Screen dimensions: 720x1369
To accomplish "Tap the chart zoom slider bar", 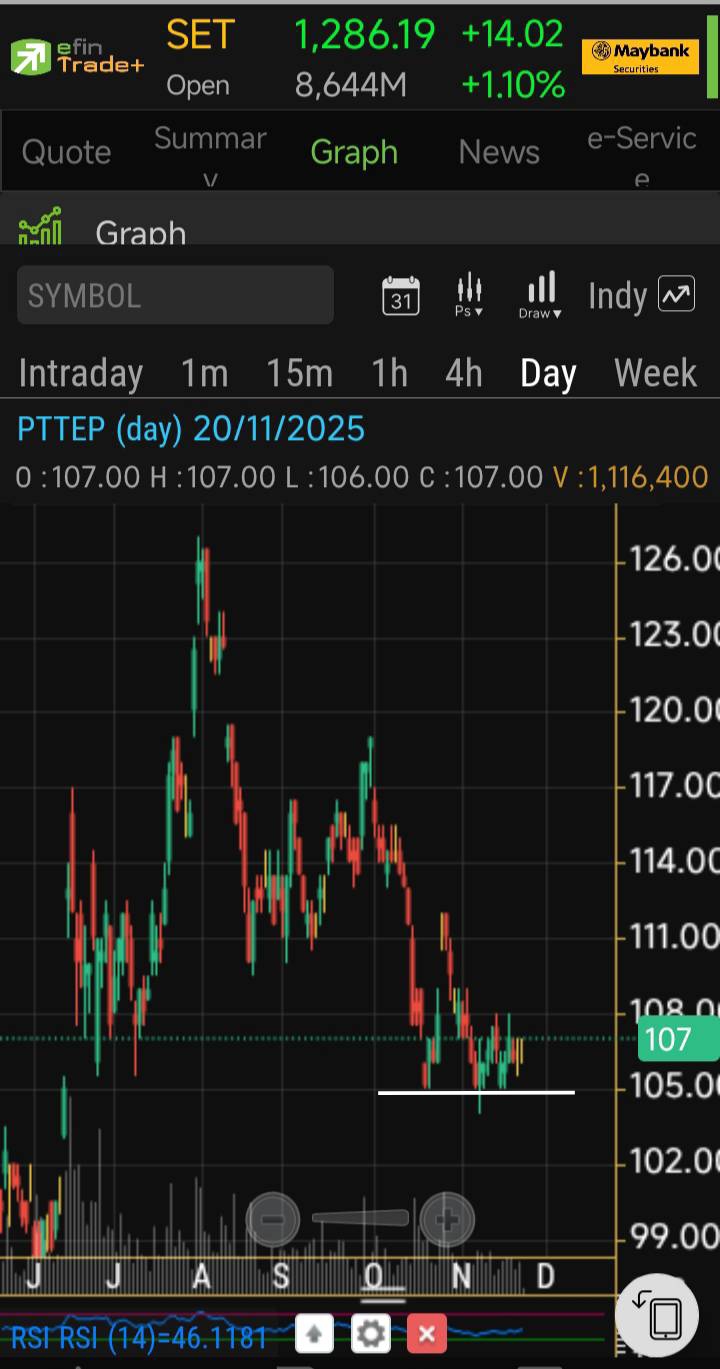I will click(360, 1218).
